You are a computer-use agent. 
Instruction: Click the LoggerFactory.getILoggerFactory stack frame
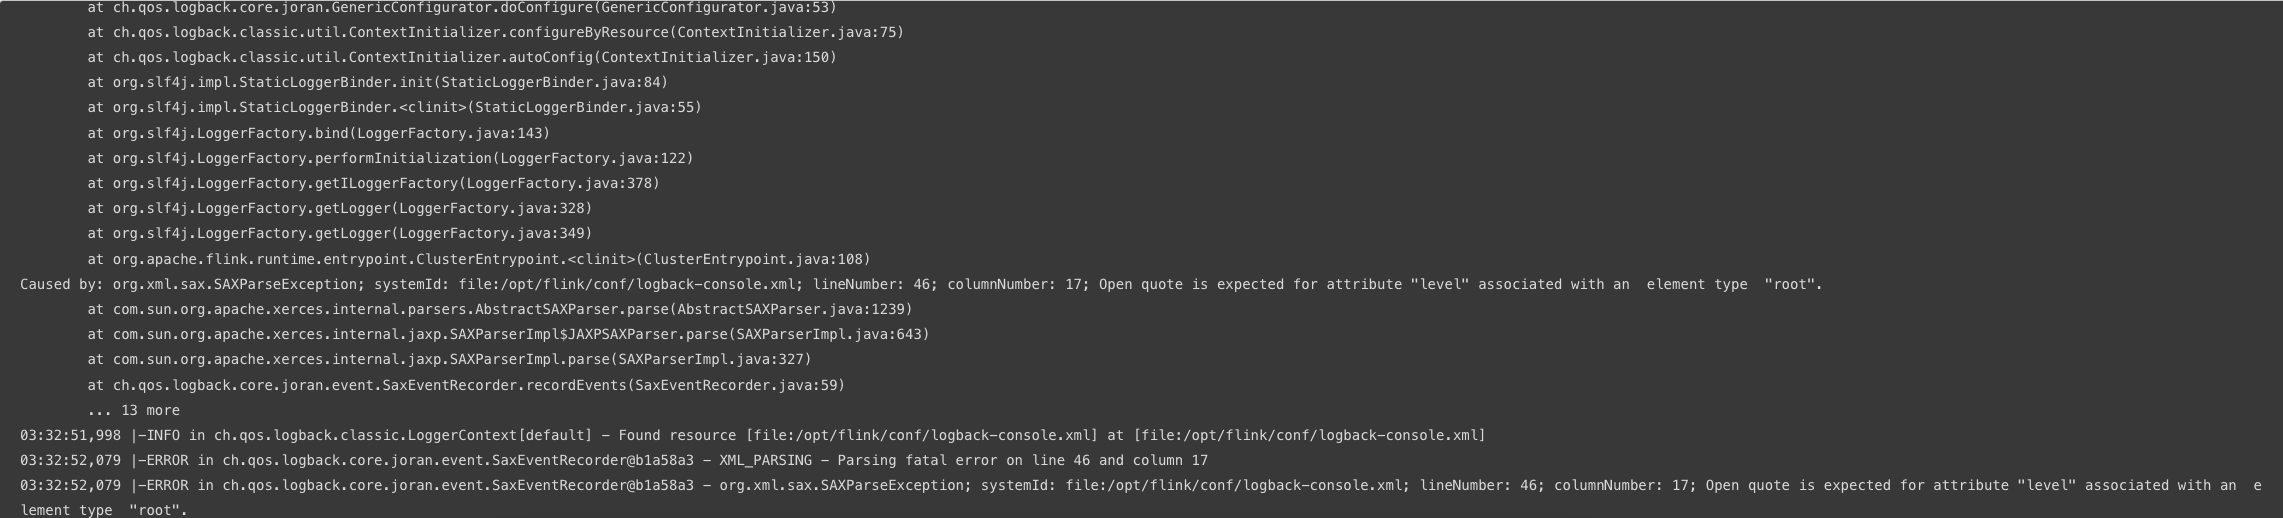click(x=373, y=183)
